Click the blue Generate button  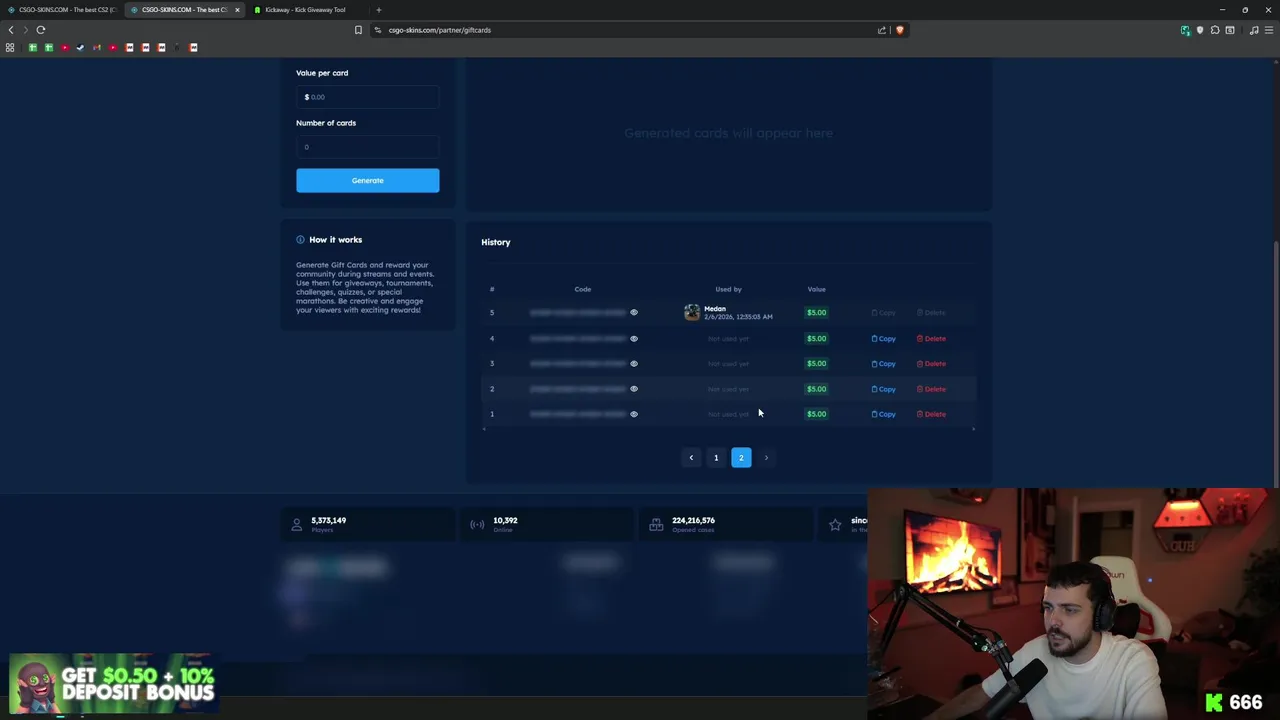pos(367,180)
